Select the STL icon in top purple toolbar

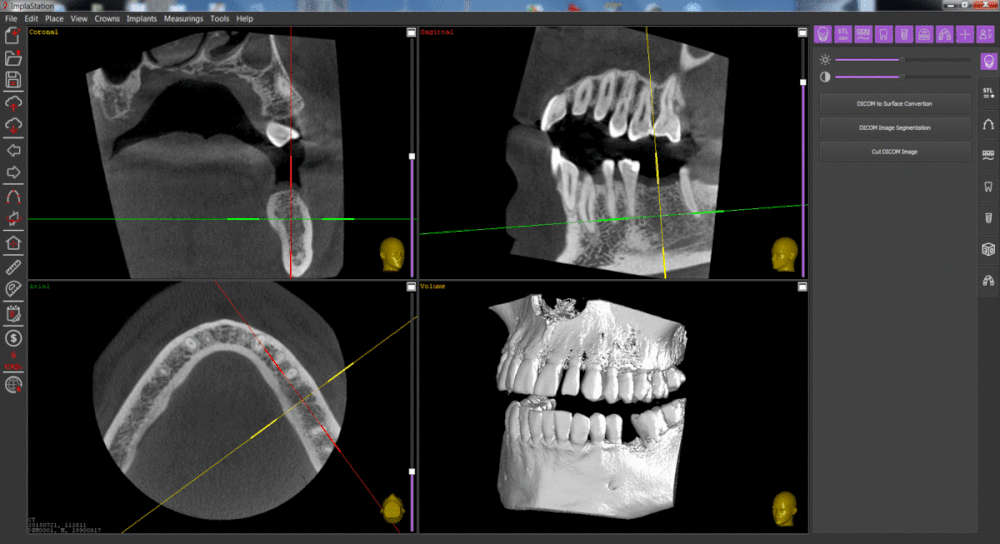[843, 34]
